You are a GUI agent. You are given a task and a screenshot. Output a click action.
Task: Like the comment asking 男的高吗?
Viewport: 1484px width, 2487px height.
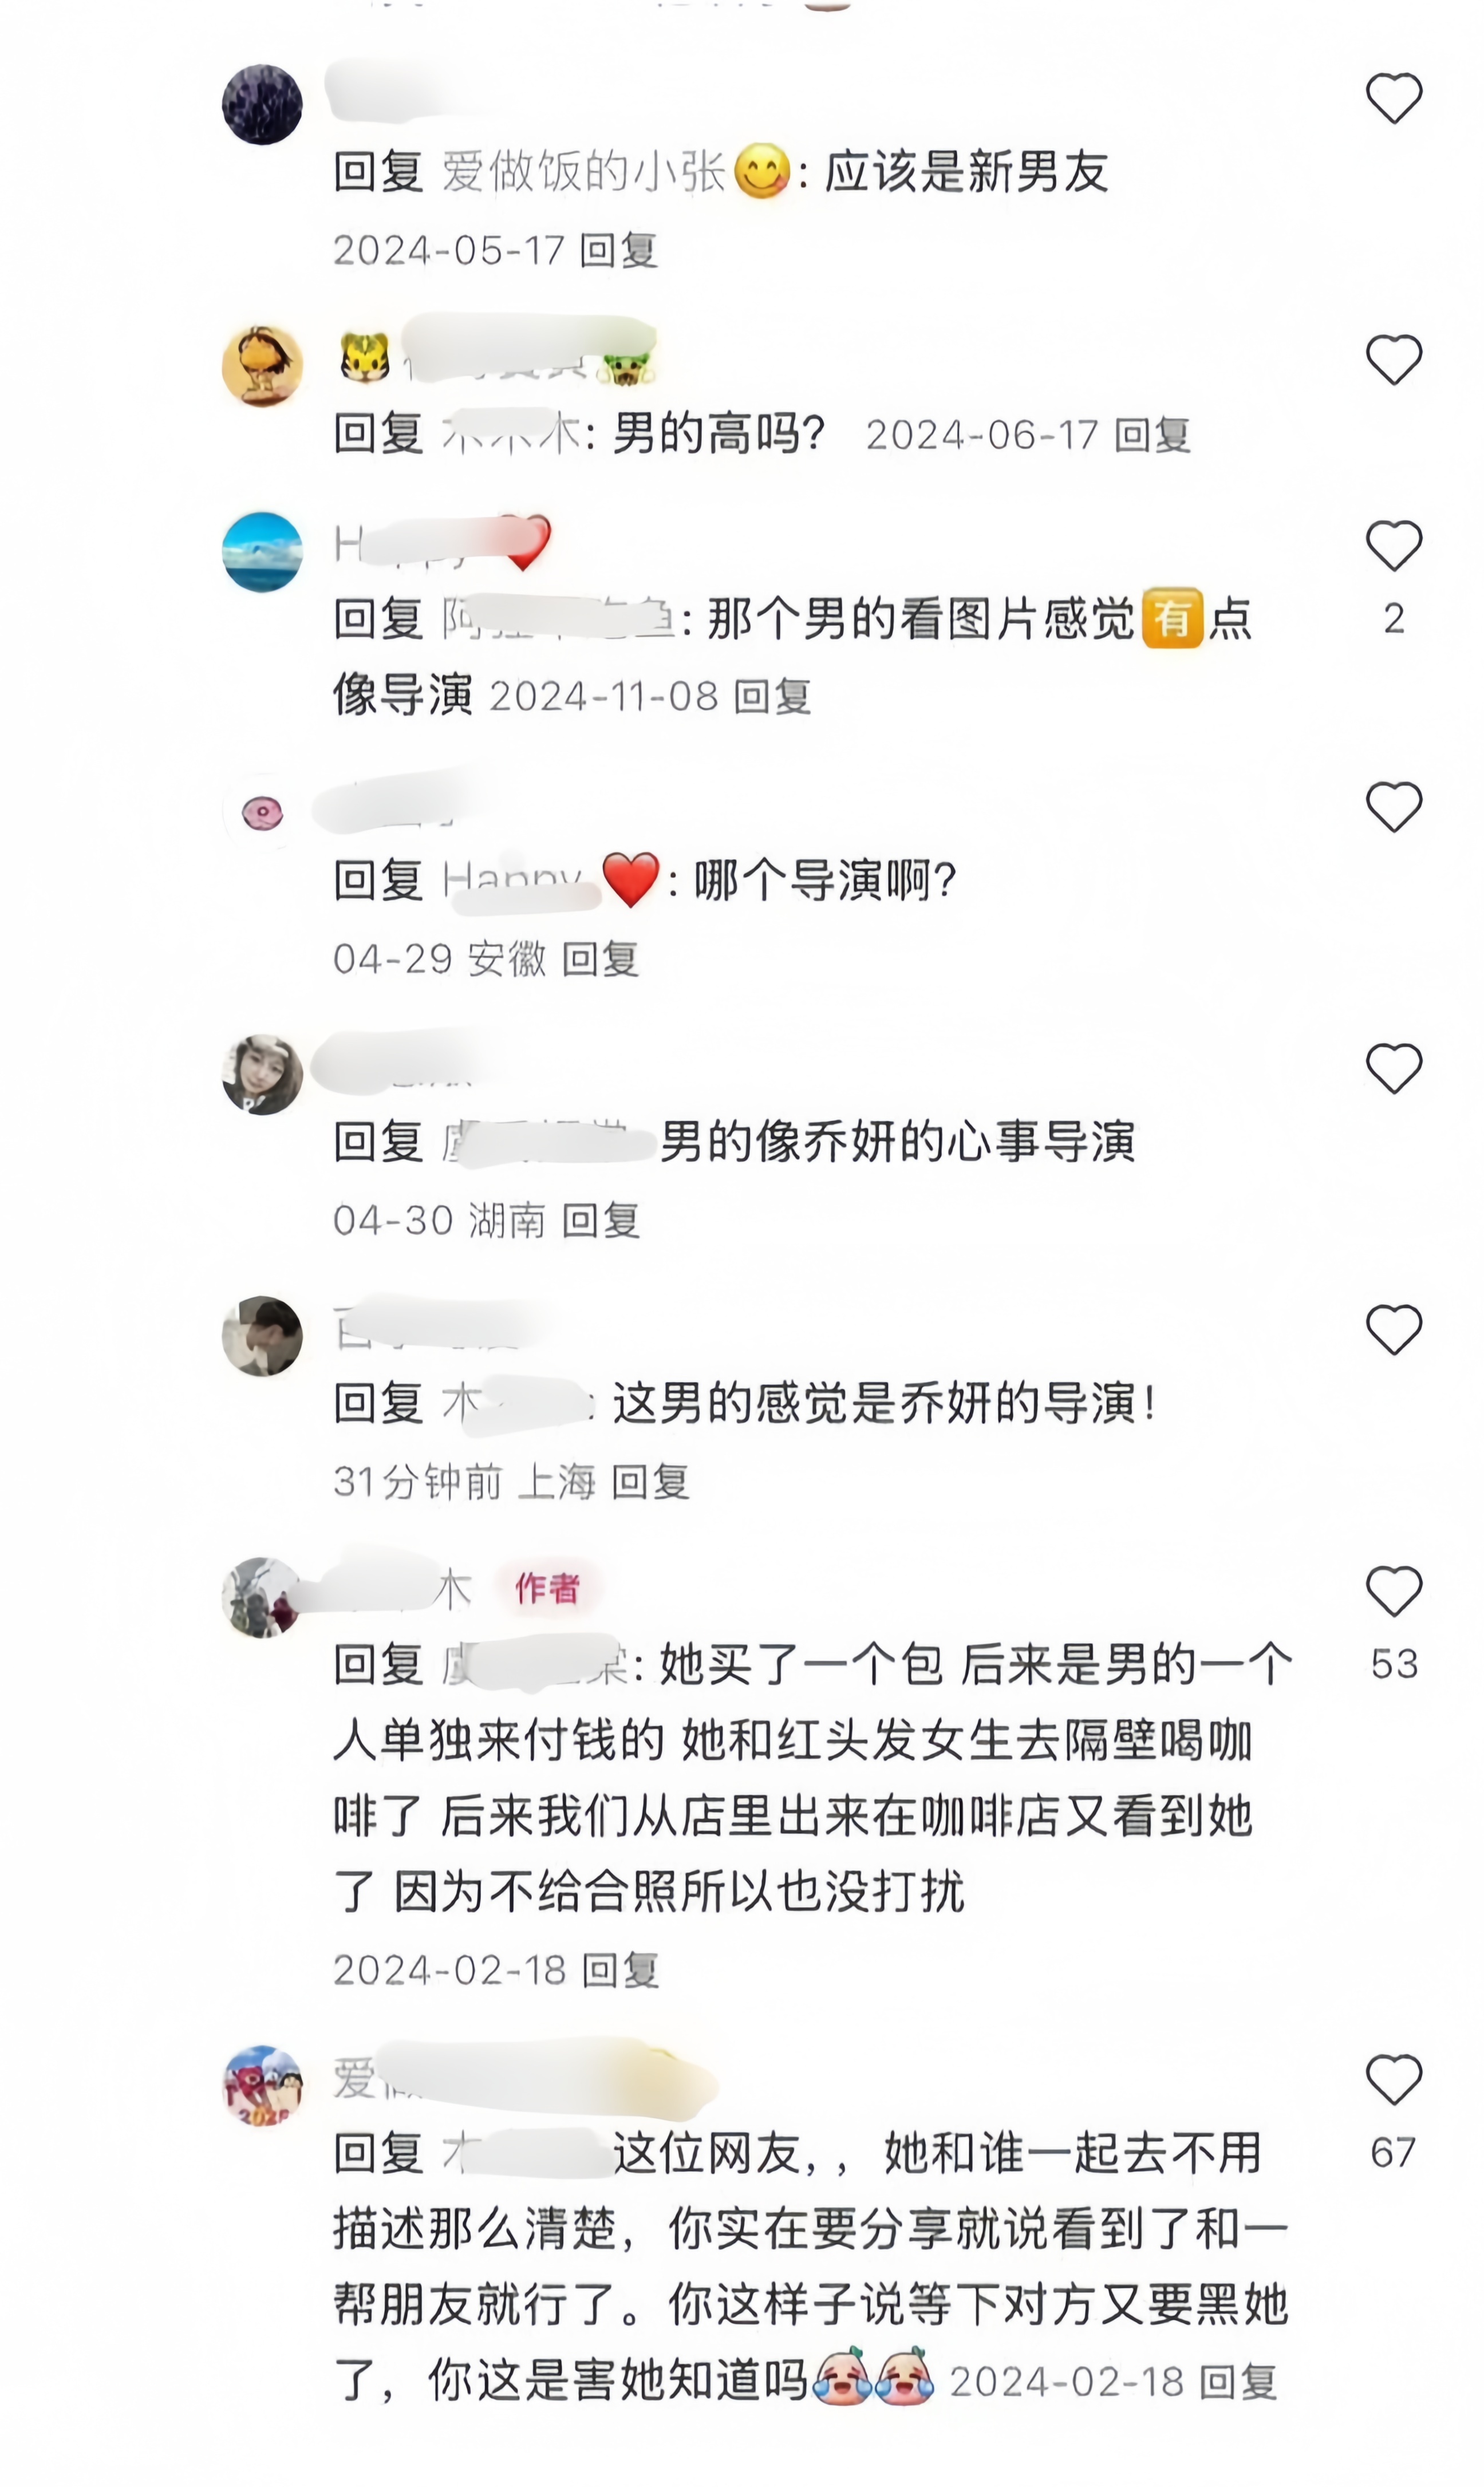1393,359
